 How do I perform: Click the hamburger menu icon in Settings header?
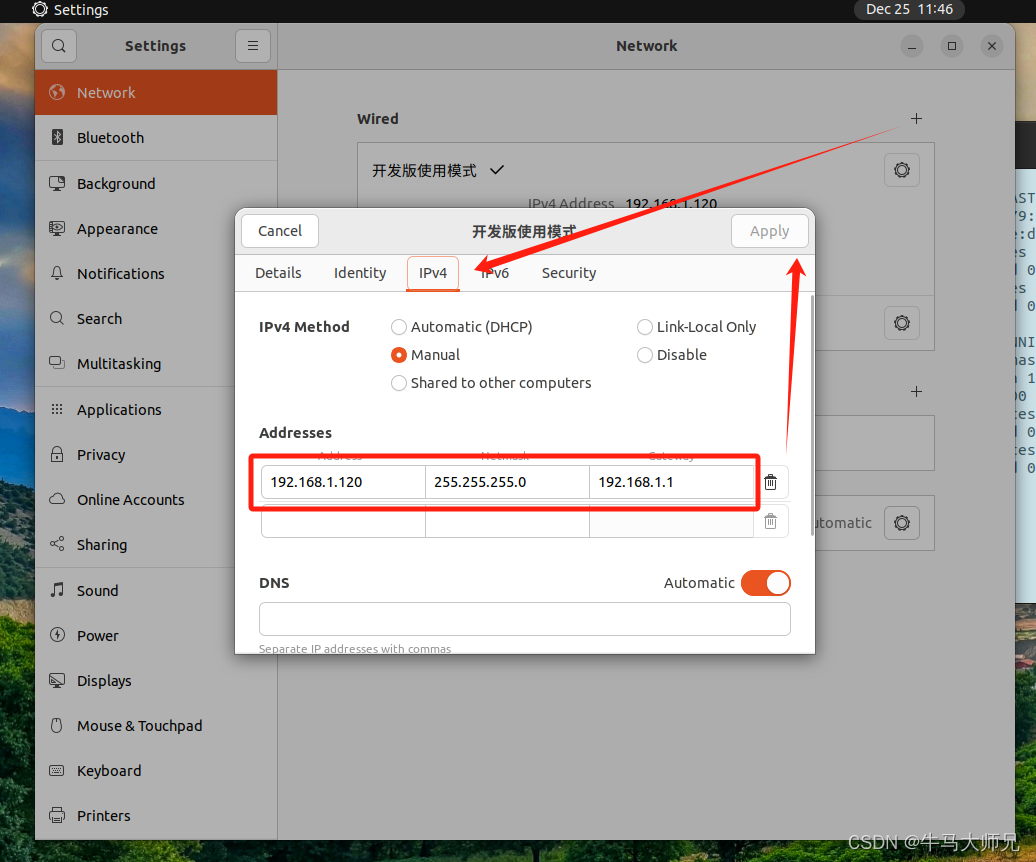(252, 45)
